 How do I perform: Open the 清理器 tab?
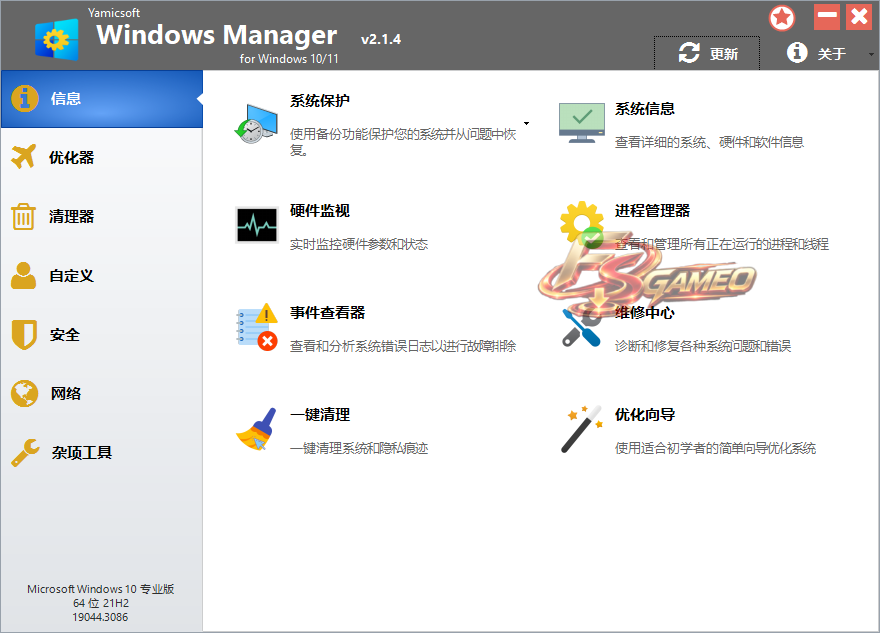tap(102, 216)
